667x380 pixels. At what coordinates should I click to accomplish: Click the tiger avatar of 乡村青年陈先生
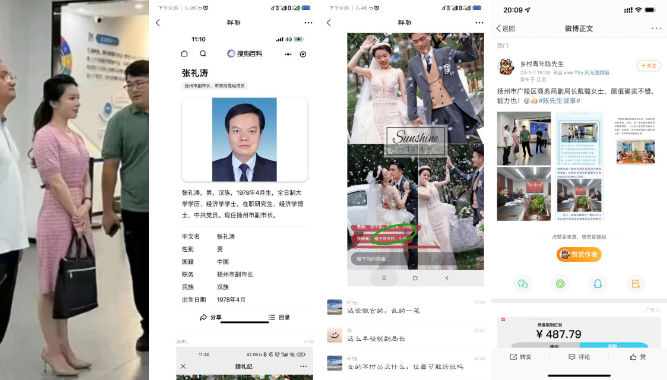click(506, 67)
